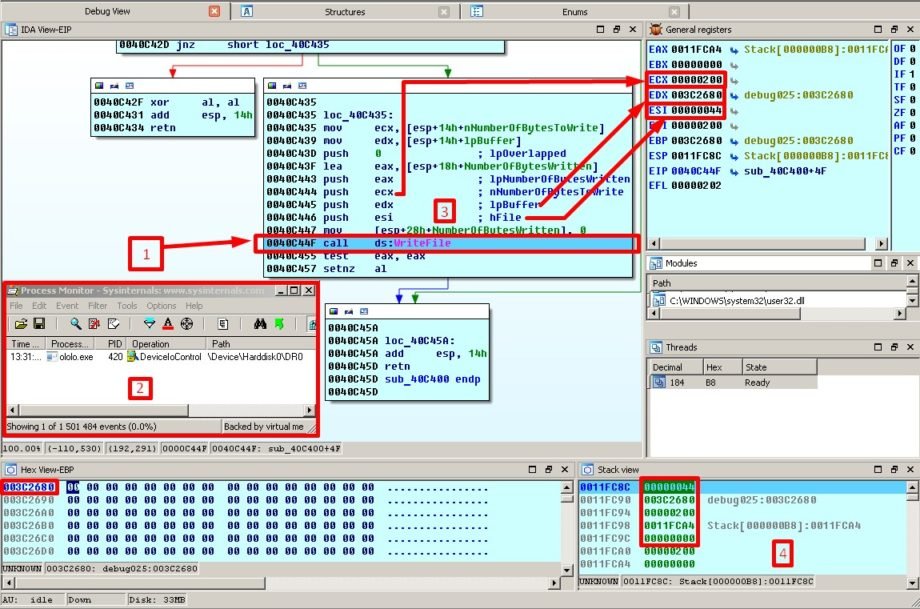
Task: Open the Highlight icon with red A
Action: tap(168, 324)
